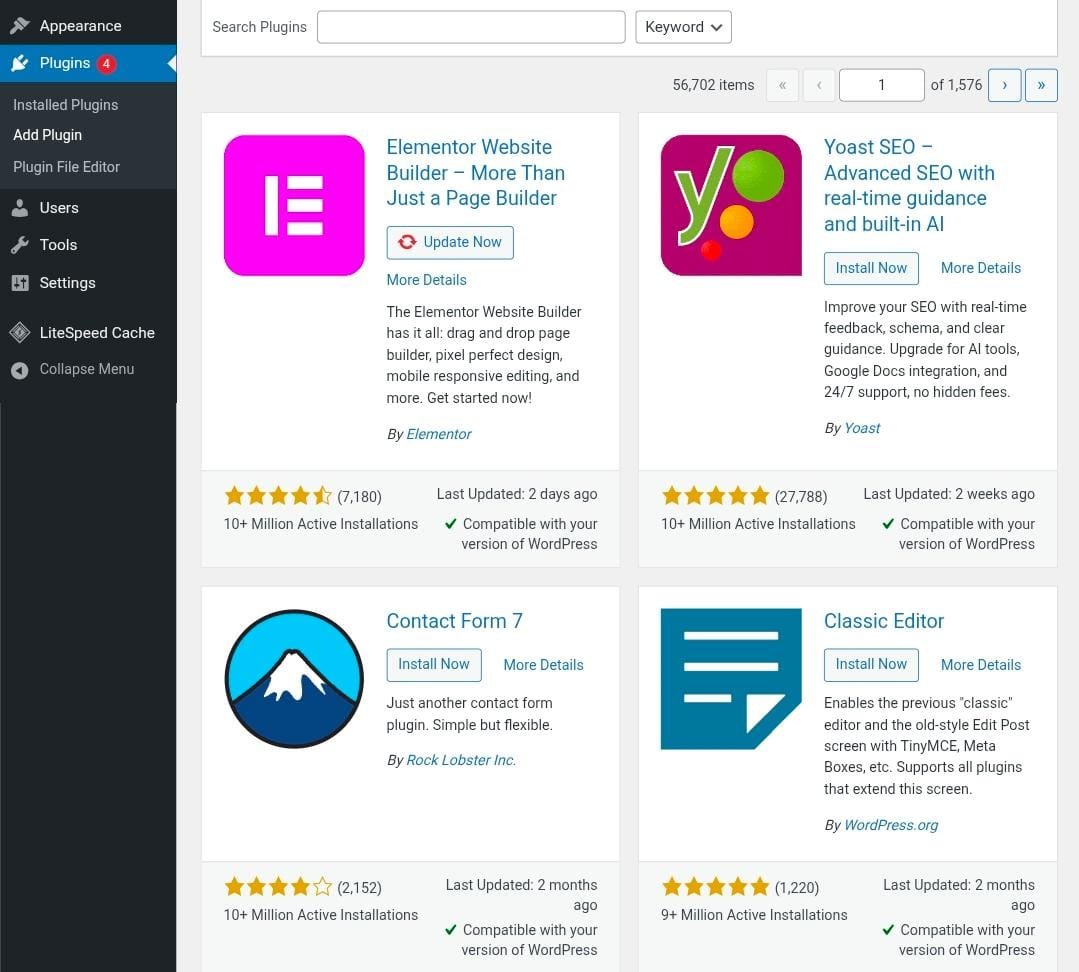Focus the Search Plugins text field

(471, 27)
